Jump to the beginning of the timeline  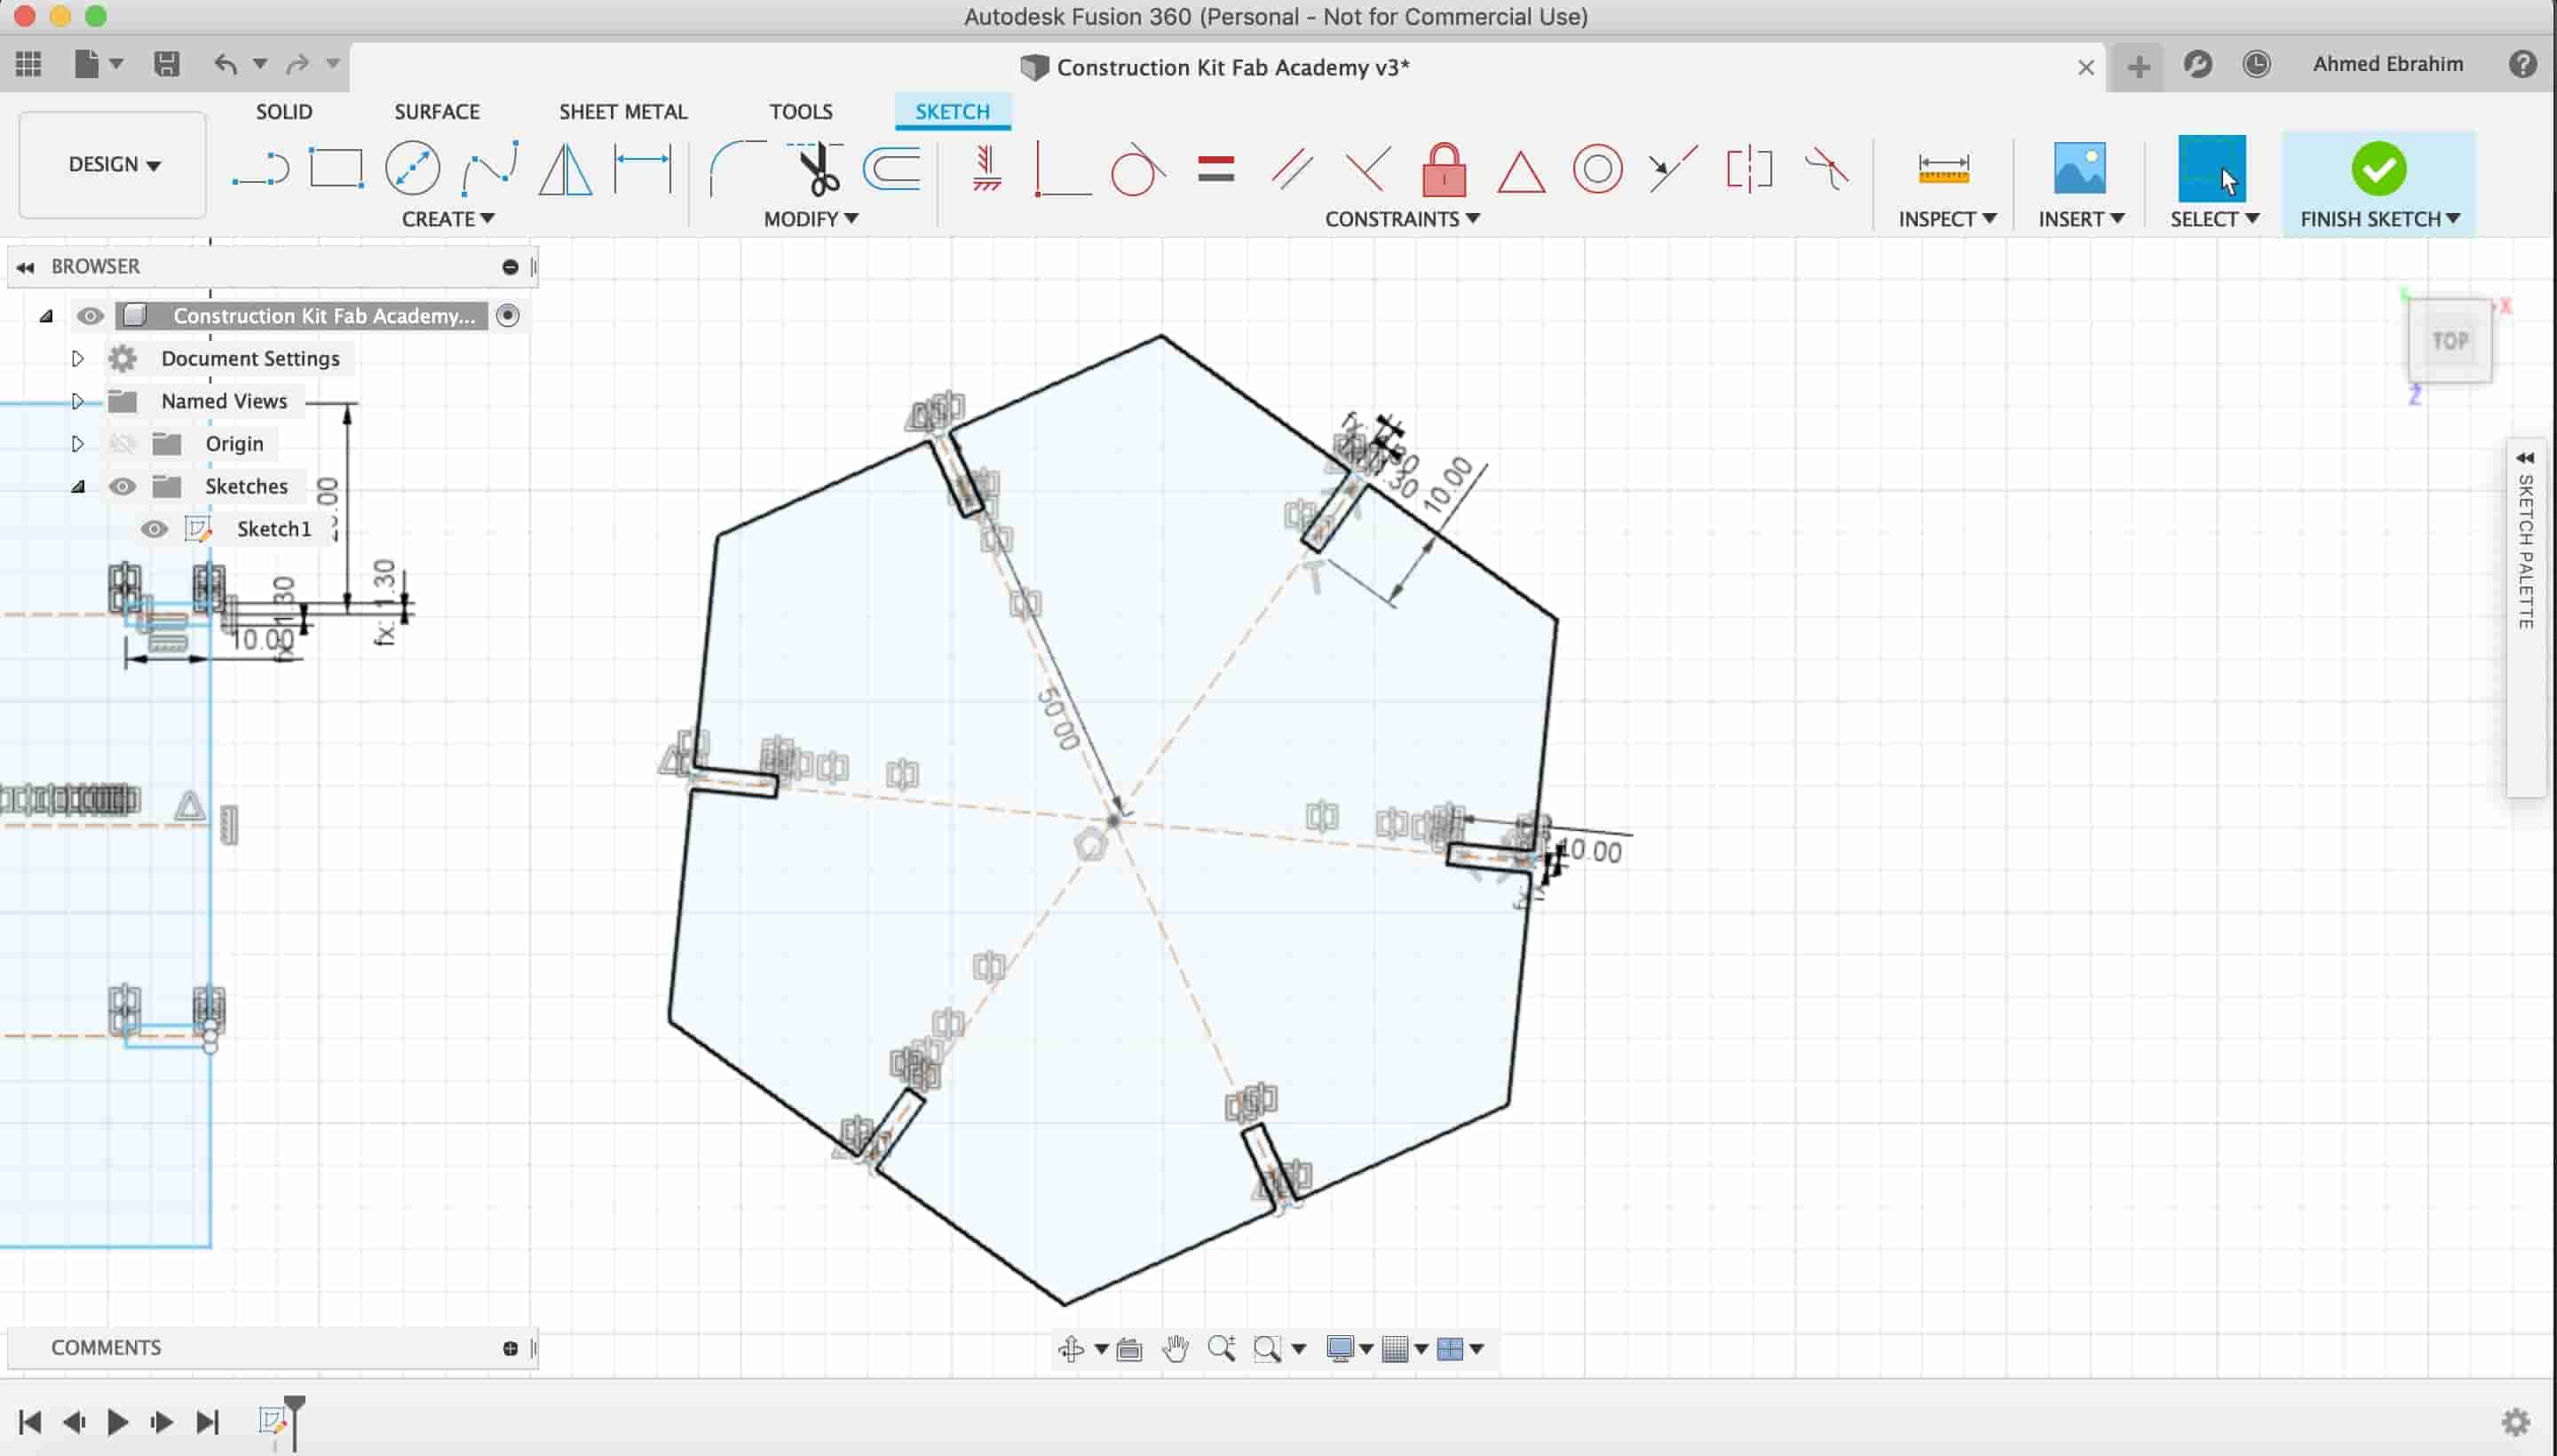coord(30,1421)
